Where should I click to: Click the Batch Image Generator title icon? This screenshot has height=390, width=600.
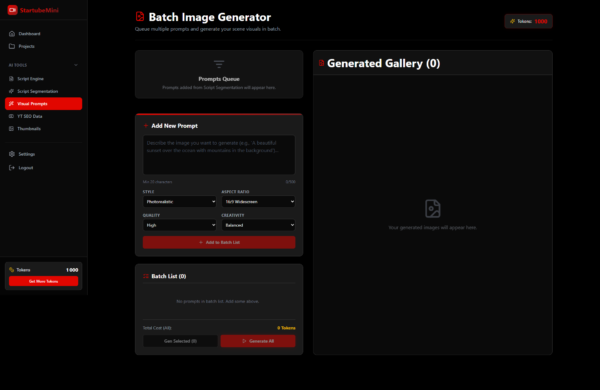coord(140,16)
